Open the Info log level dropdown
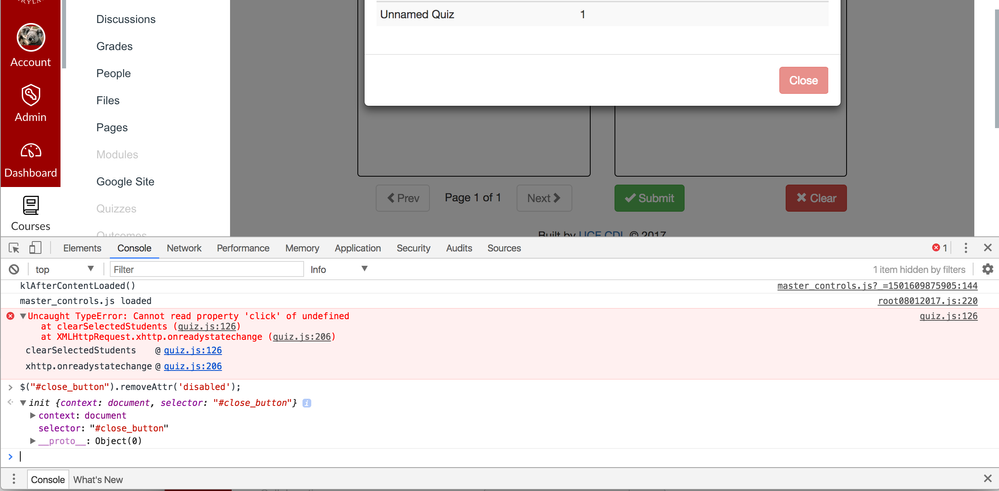 339,270
